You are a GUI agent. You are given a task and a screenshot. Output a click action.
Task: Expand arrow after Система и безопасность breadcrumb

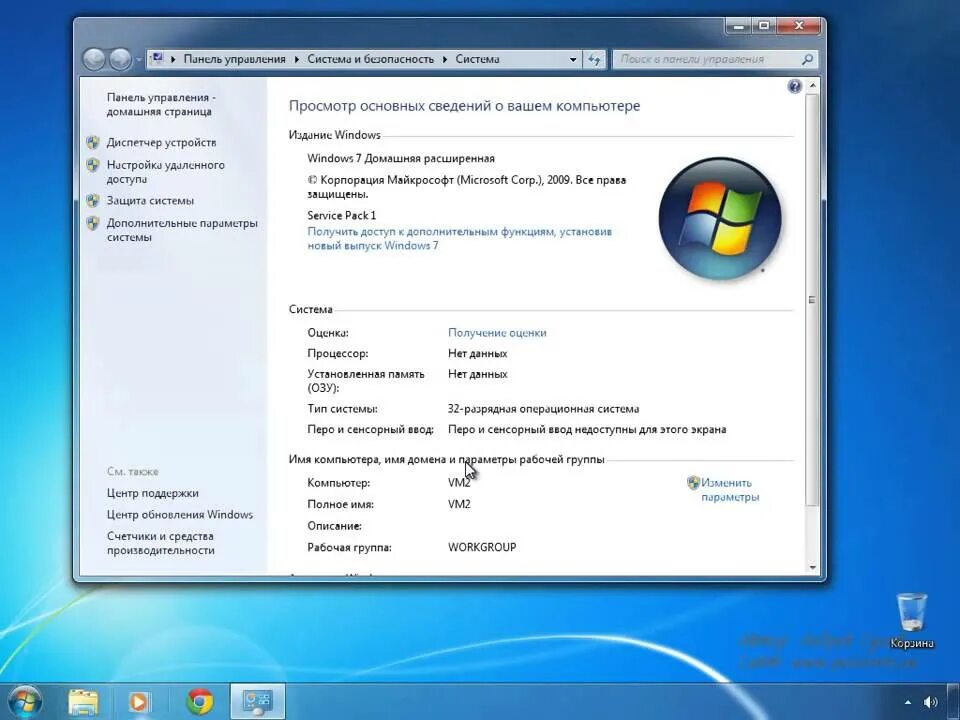445,59
